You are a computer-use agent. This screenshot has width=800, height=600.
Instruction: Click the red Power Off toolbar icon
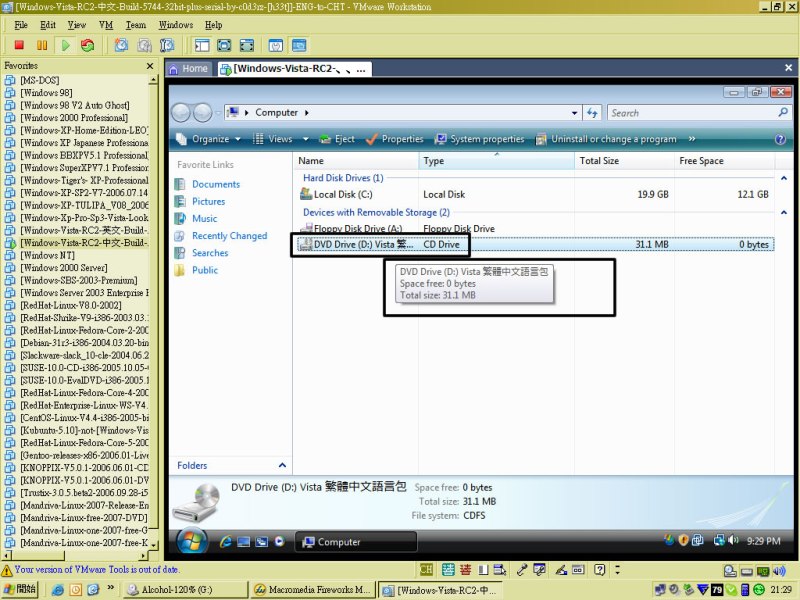[x=19, y=45]
